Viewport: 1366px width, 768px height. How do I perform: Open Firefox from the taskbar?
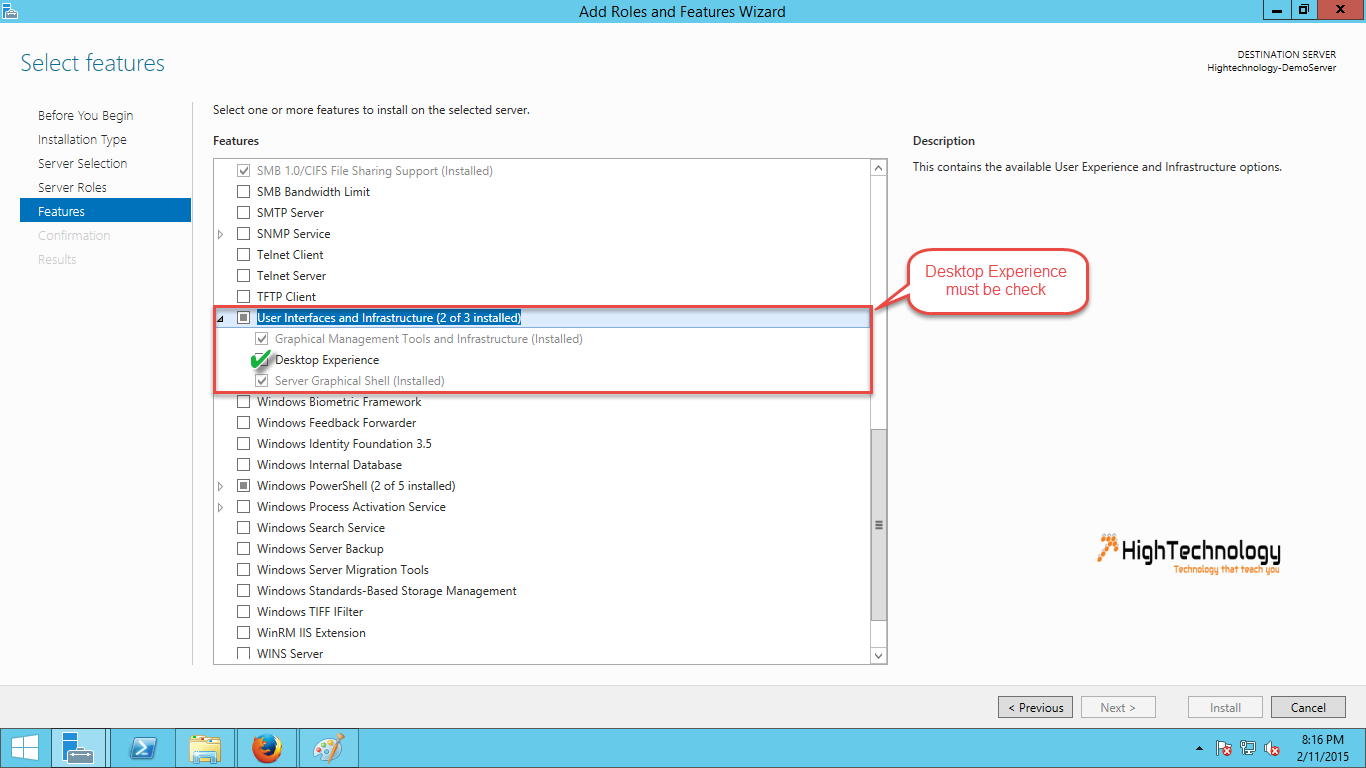pyautogui.click(x=266, y=748)
